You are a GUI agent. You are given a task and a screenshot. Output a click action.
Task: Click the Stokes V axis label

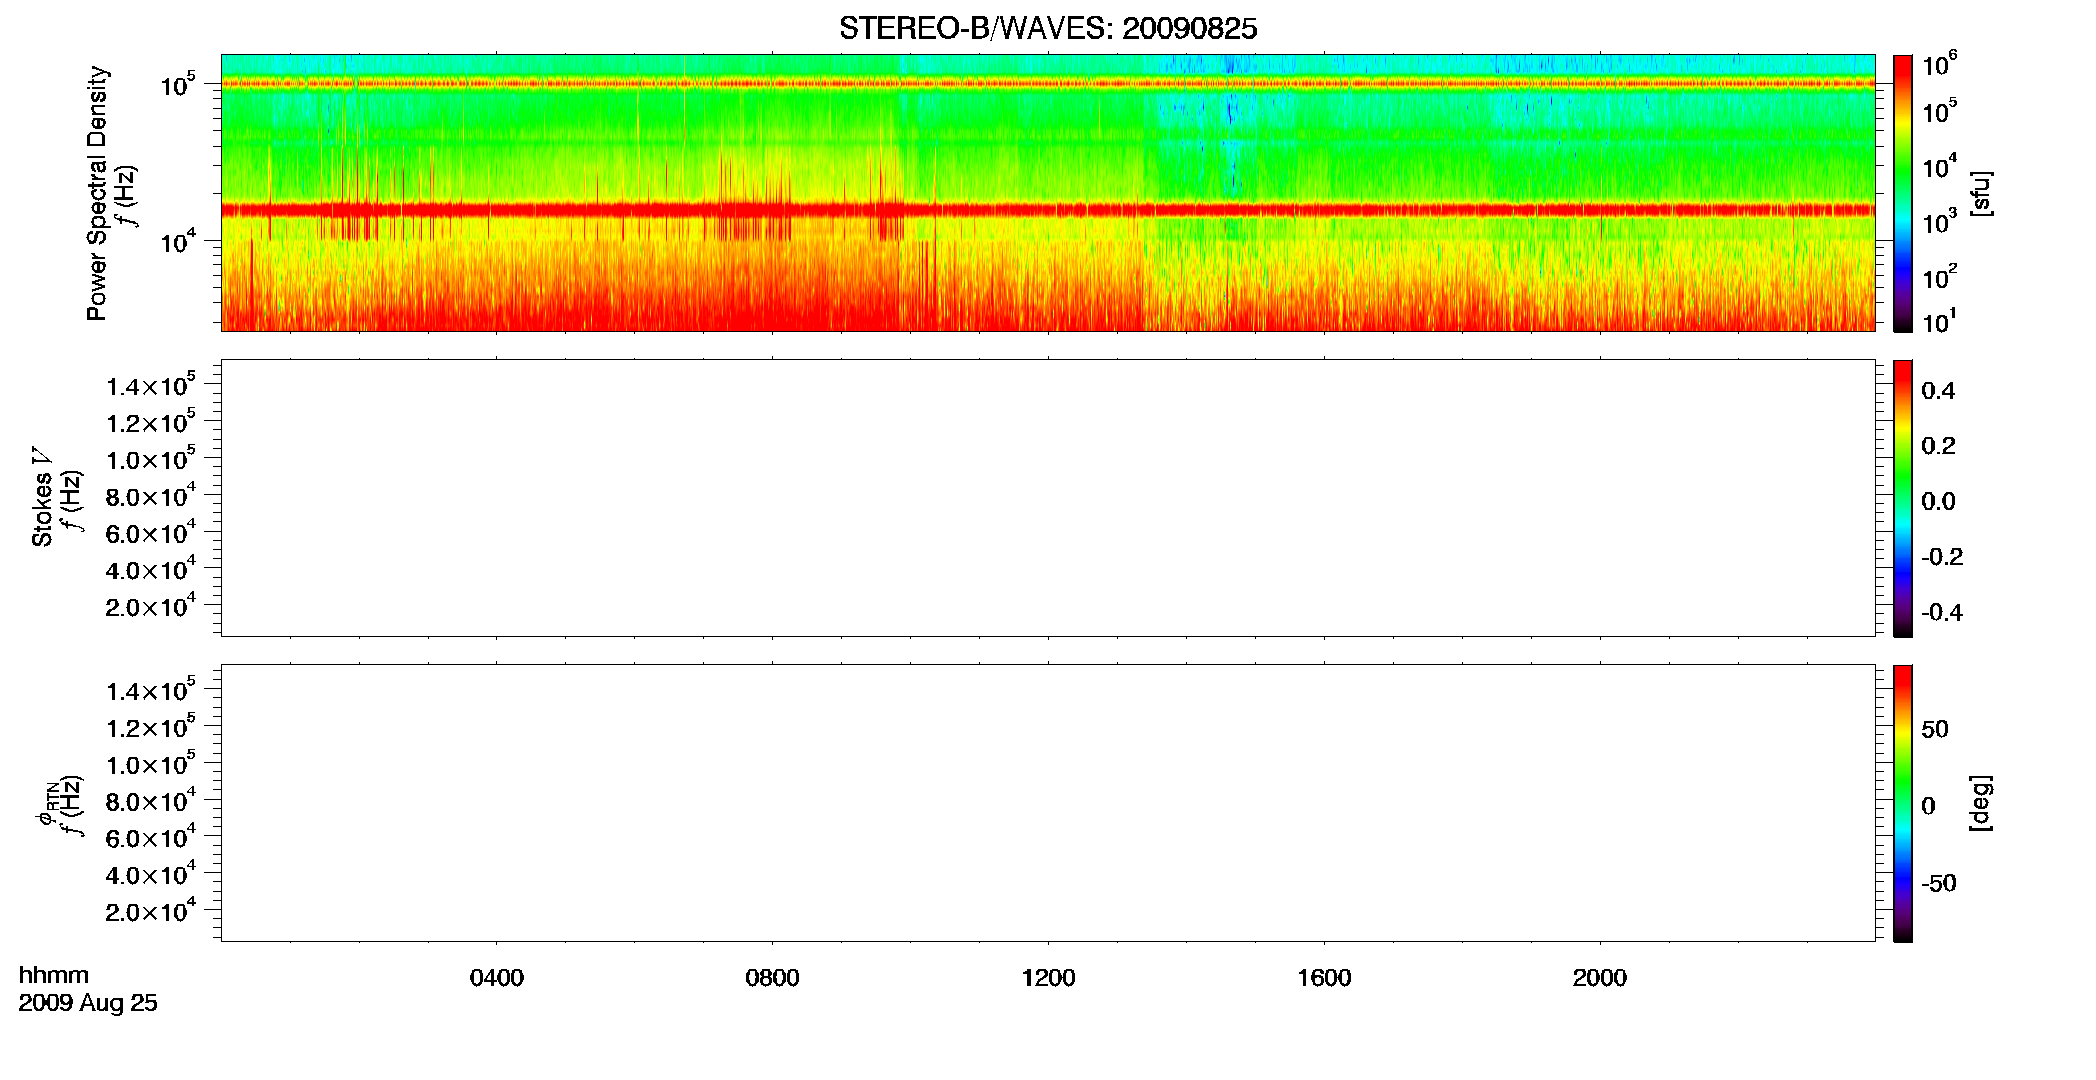tap(42, 497)
